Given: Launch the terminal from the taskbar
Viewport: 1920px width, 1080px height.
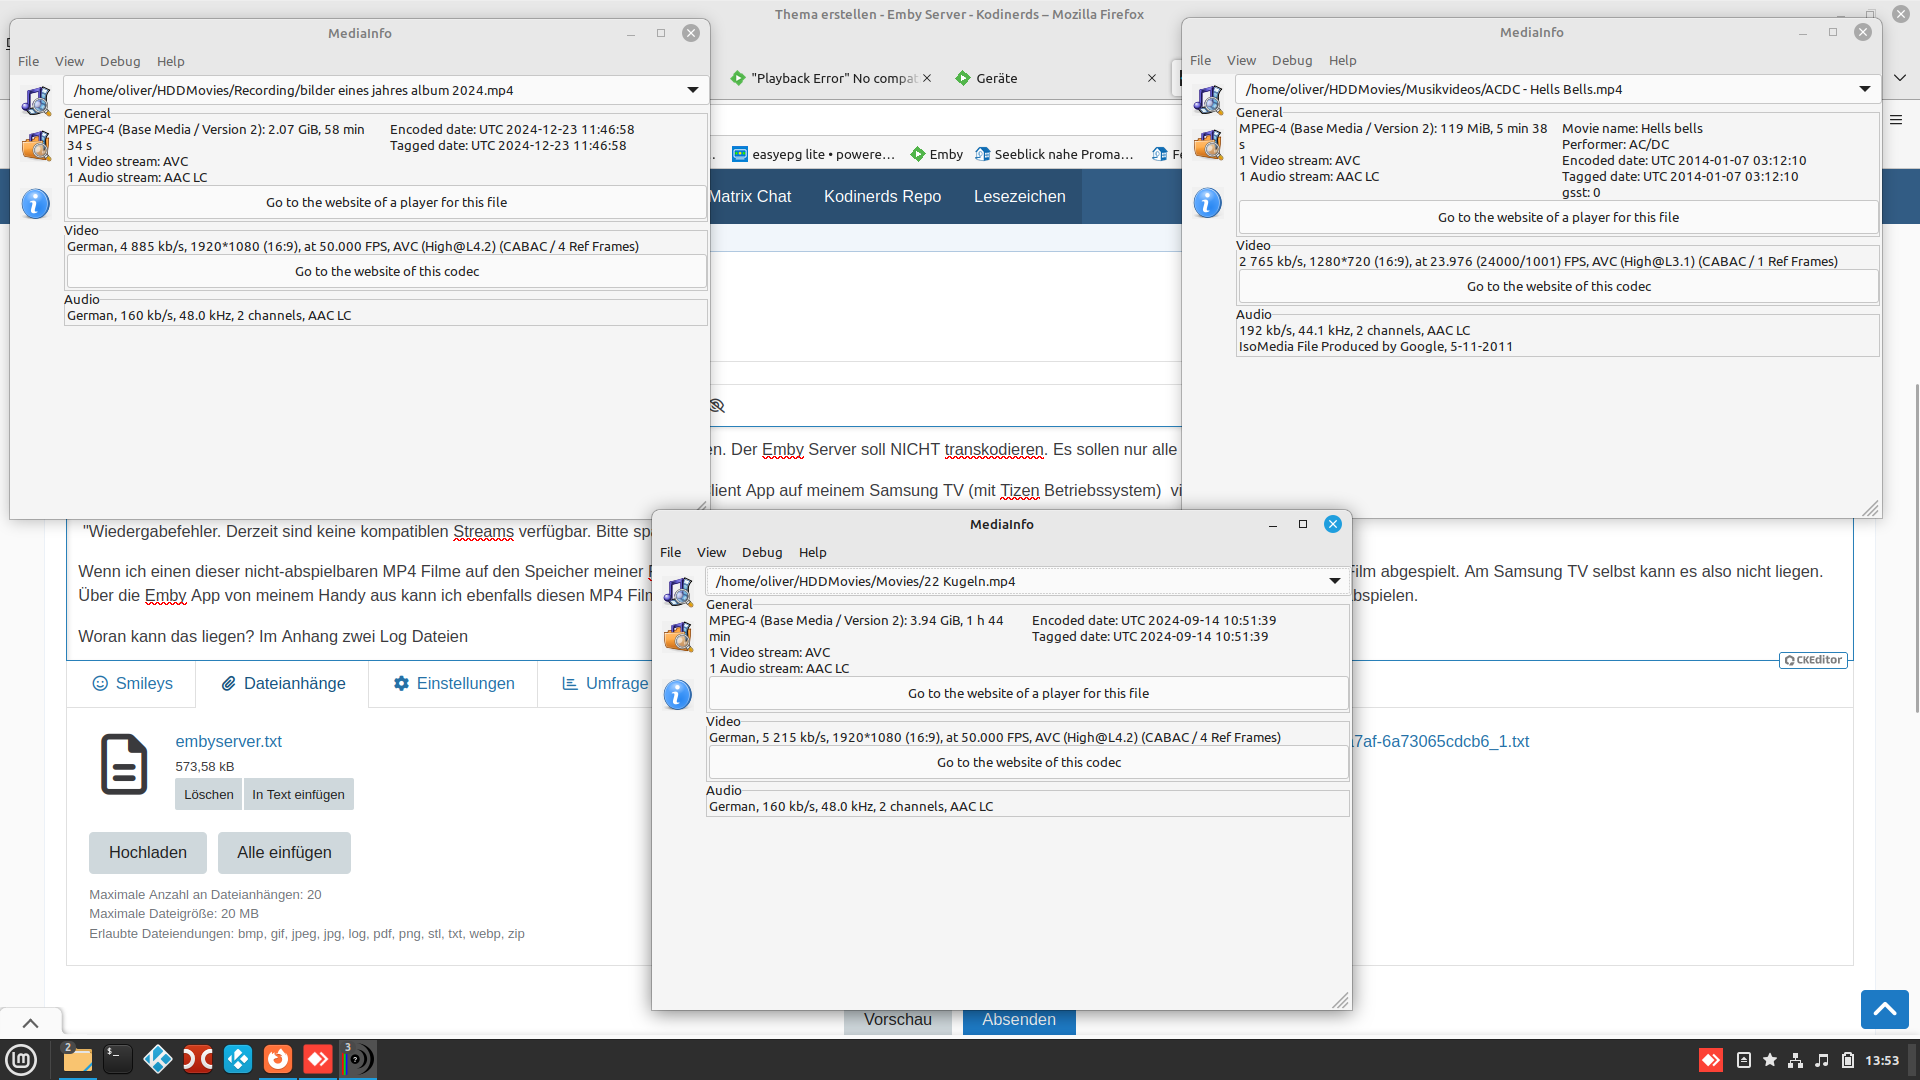Looking at the screenshot, I should pos(118,1059).
